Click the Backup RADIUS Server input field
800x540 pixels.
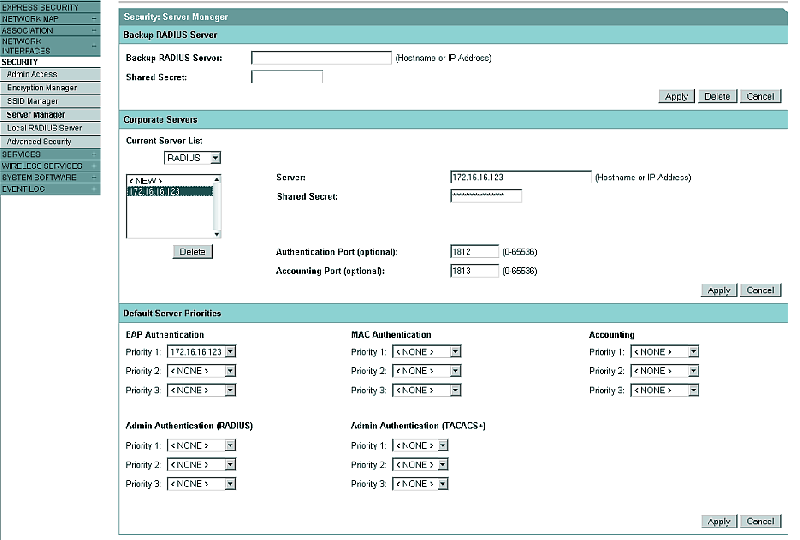coord(321,58)
